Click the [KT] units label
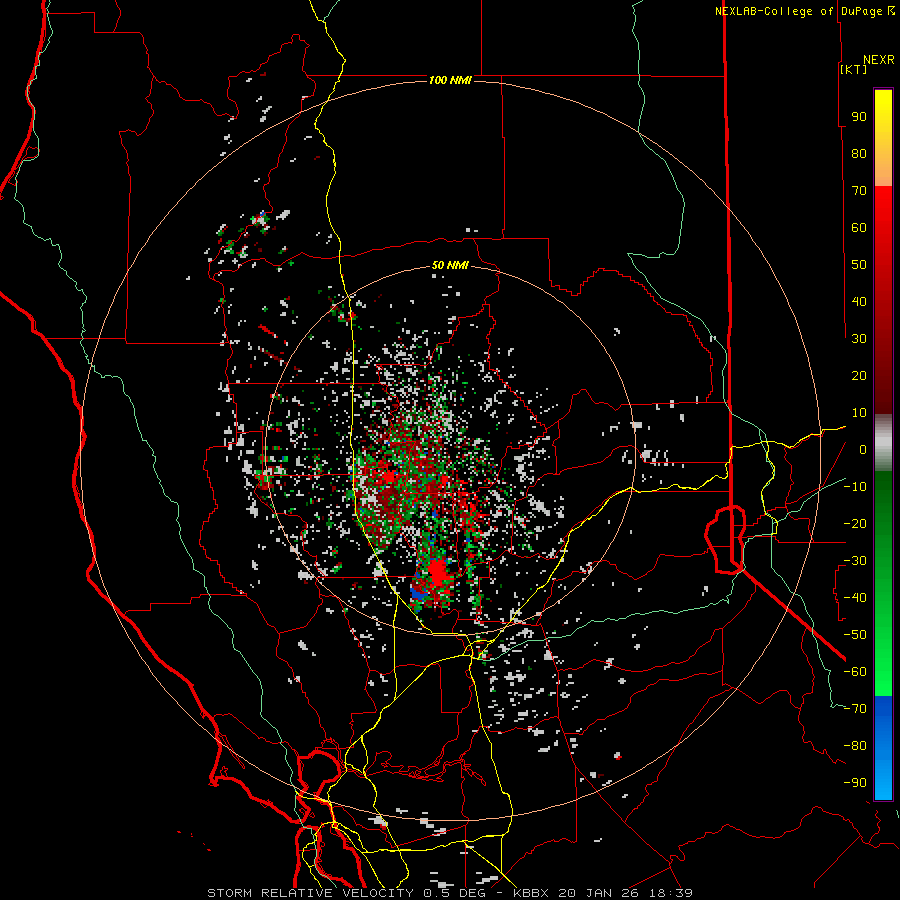The image size is (900, 900). (x=854, y=69)
